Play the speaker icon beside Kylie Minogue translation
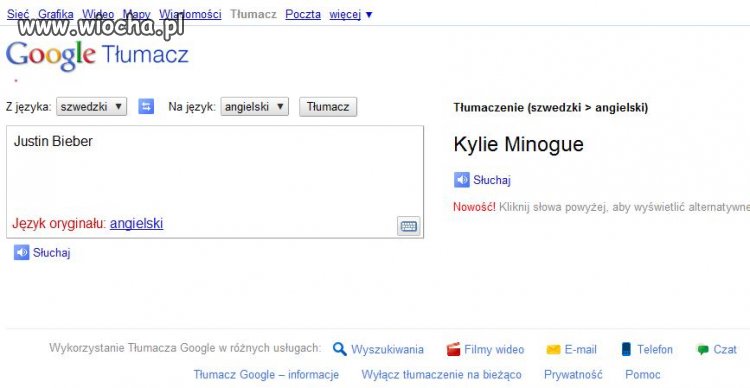Viewport: 750px width, 388px height. (x=462, y=180)
